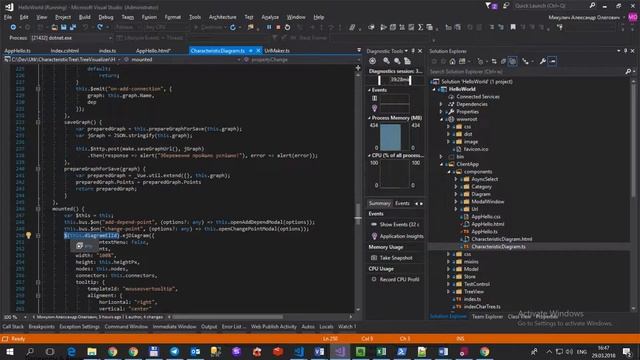Collapse the Process Memory graph section
Viewport: 640px width, 360px height.
[x=369, y=118]
